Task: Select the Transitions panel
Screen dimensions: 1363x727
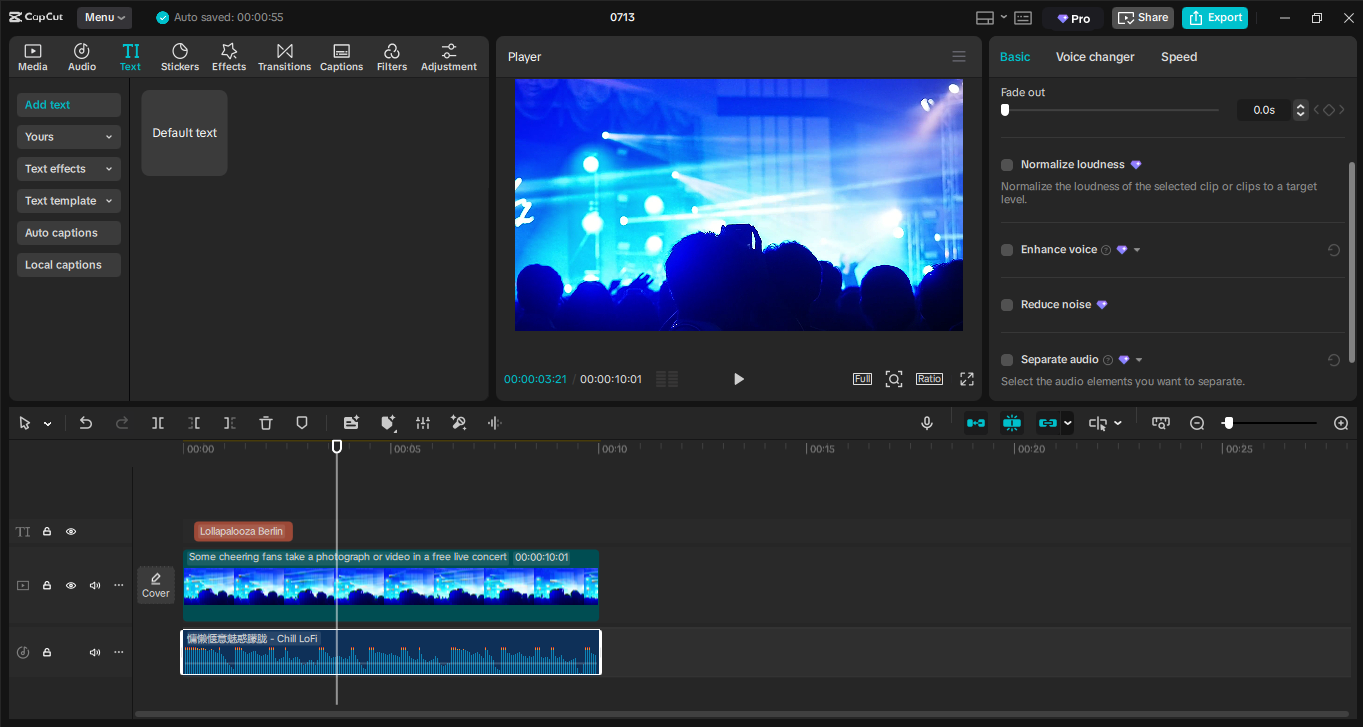Action: [x=284, y=56]
